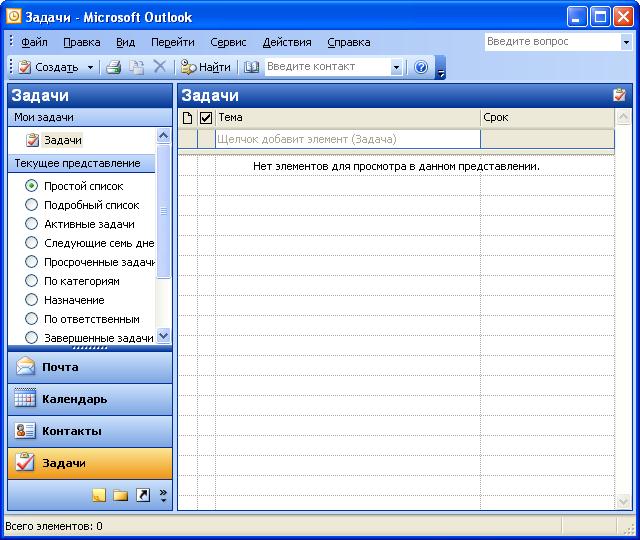
Task: Click new task icon in Задачи header
Action: (619, 95)
